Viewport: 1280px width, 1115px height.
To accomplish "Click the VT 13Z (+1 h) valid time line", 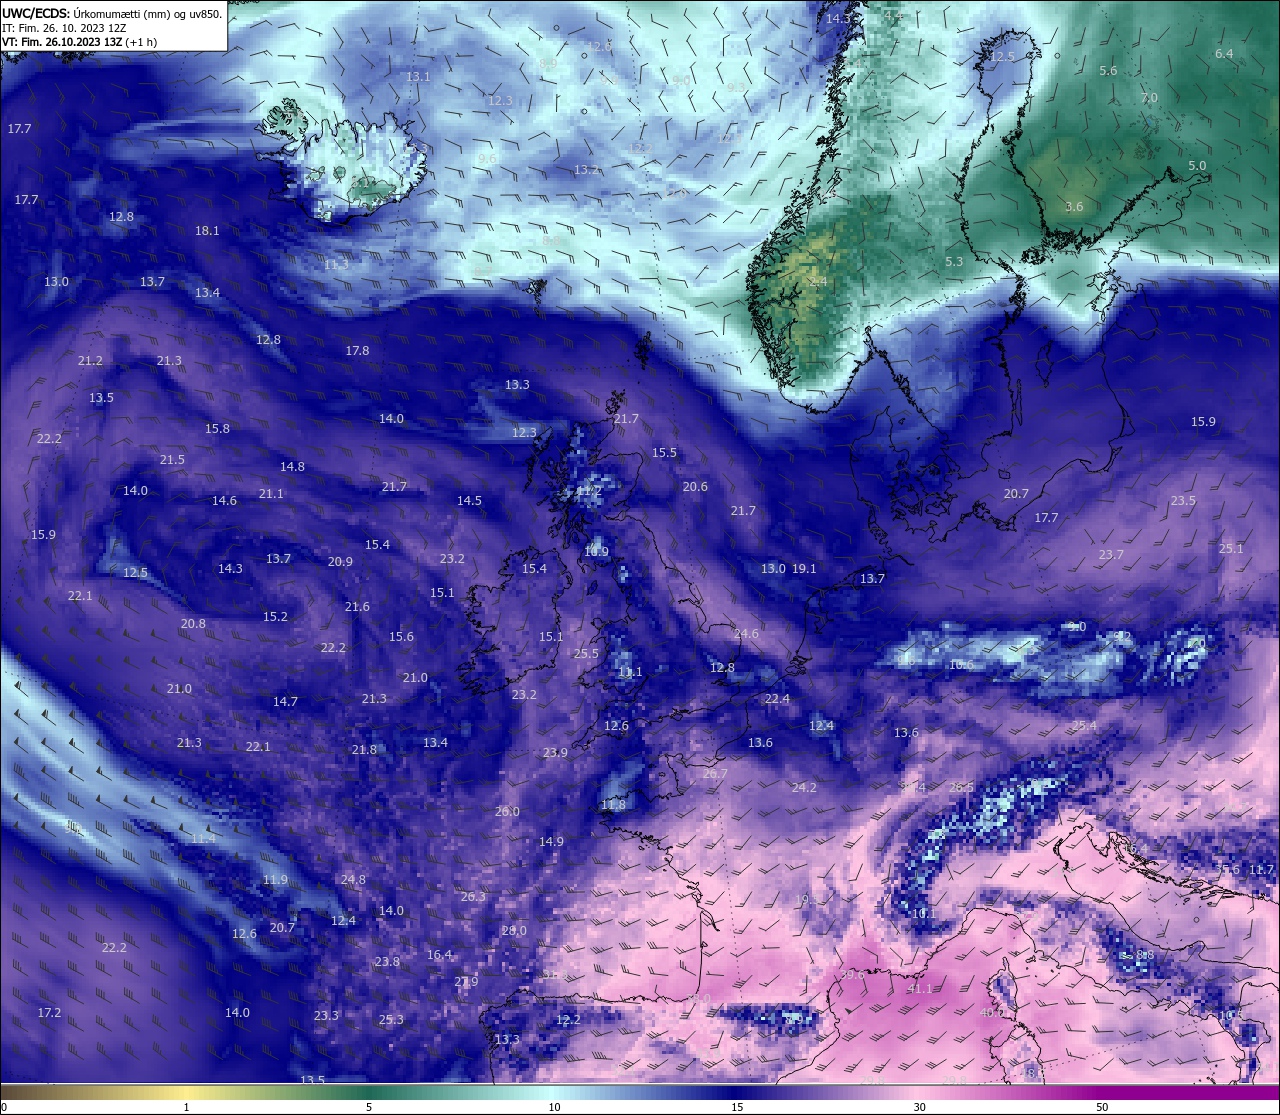I will pyautogui.click(x=79, y=42).
